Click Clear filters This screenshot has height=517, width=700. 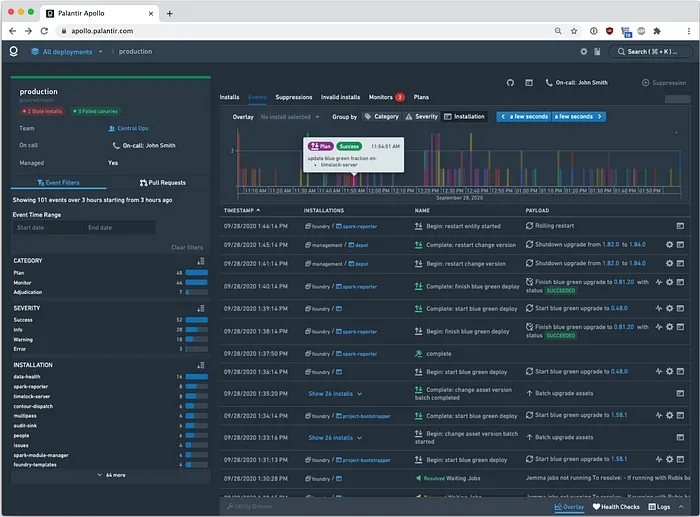188,247
